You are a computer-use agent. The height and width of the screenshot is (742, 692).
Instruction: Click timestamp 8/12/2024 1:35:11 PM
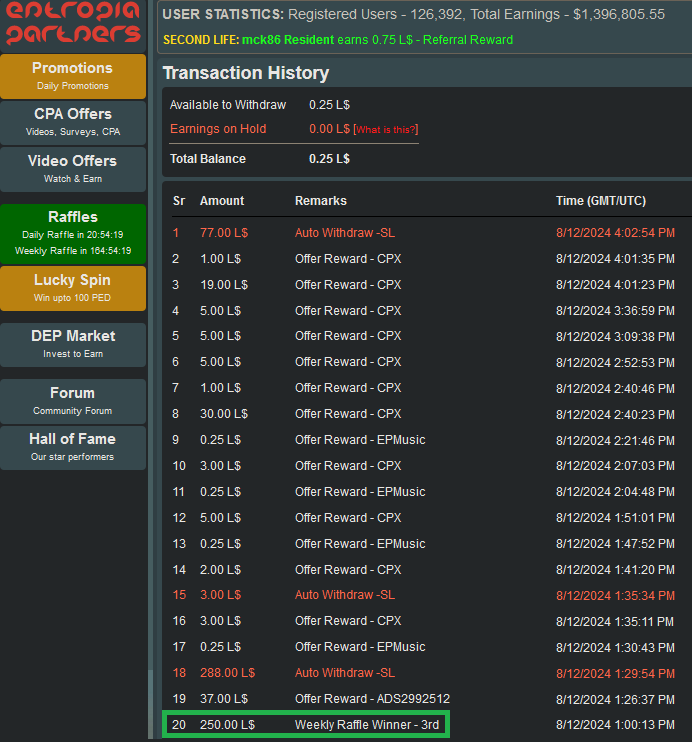(x=615, y=621)
